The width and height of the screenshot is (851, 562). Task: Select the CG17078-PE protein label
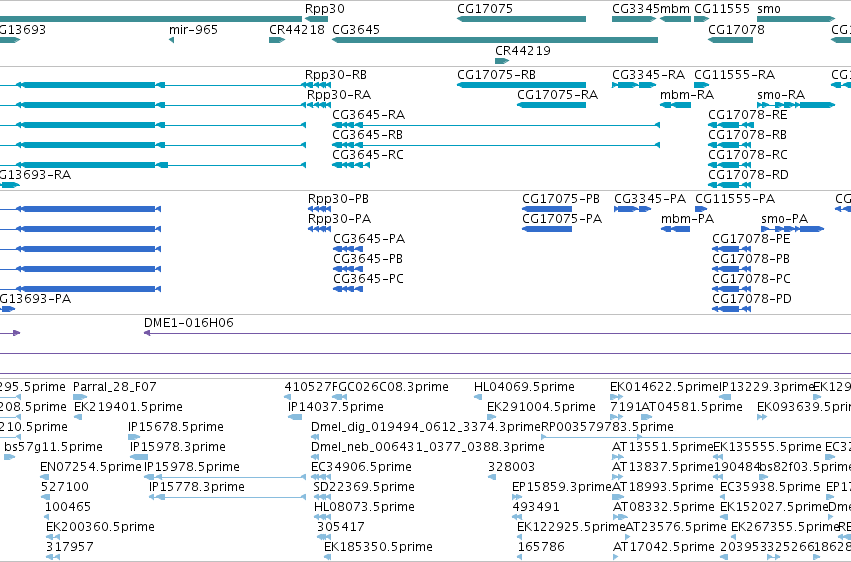(x=751, y=239)
